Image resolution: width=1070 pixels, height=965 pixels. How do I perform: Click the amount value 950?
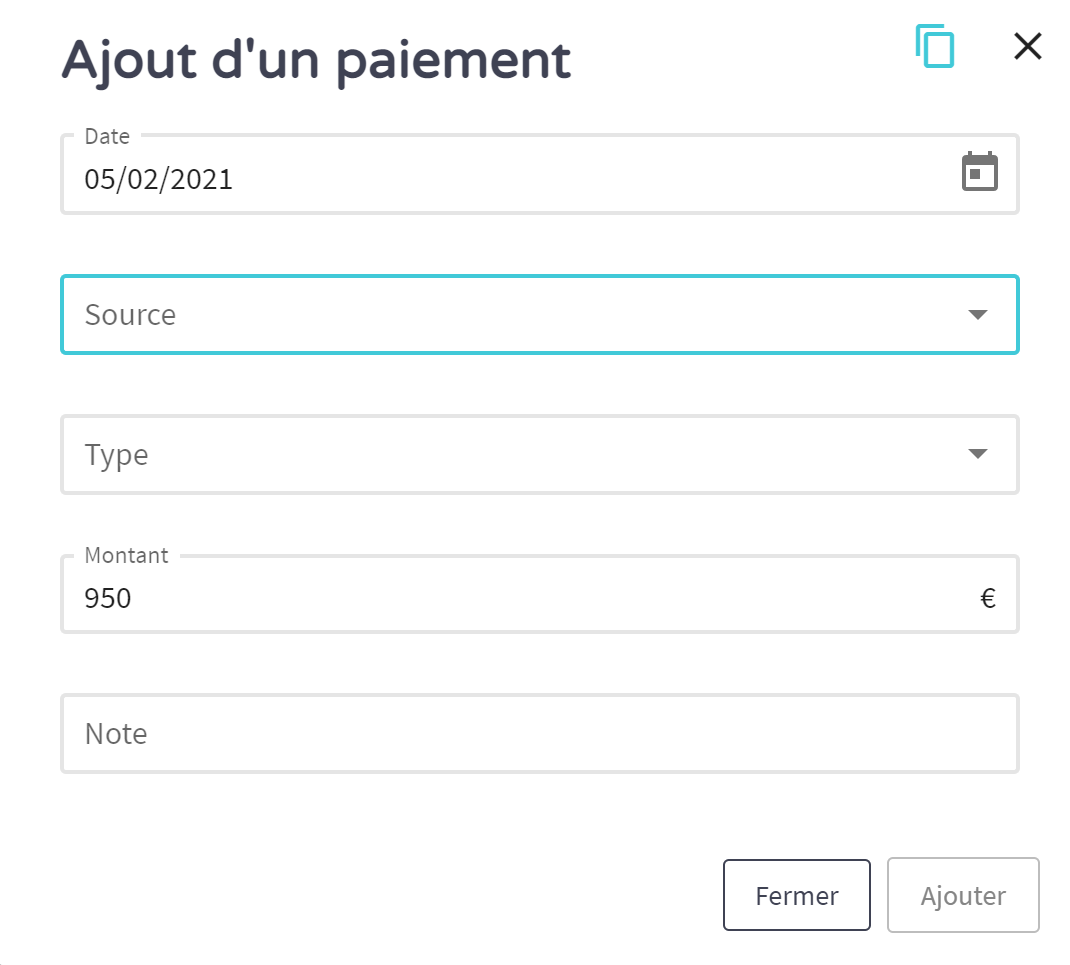point(108,599)
